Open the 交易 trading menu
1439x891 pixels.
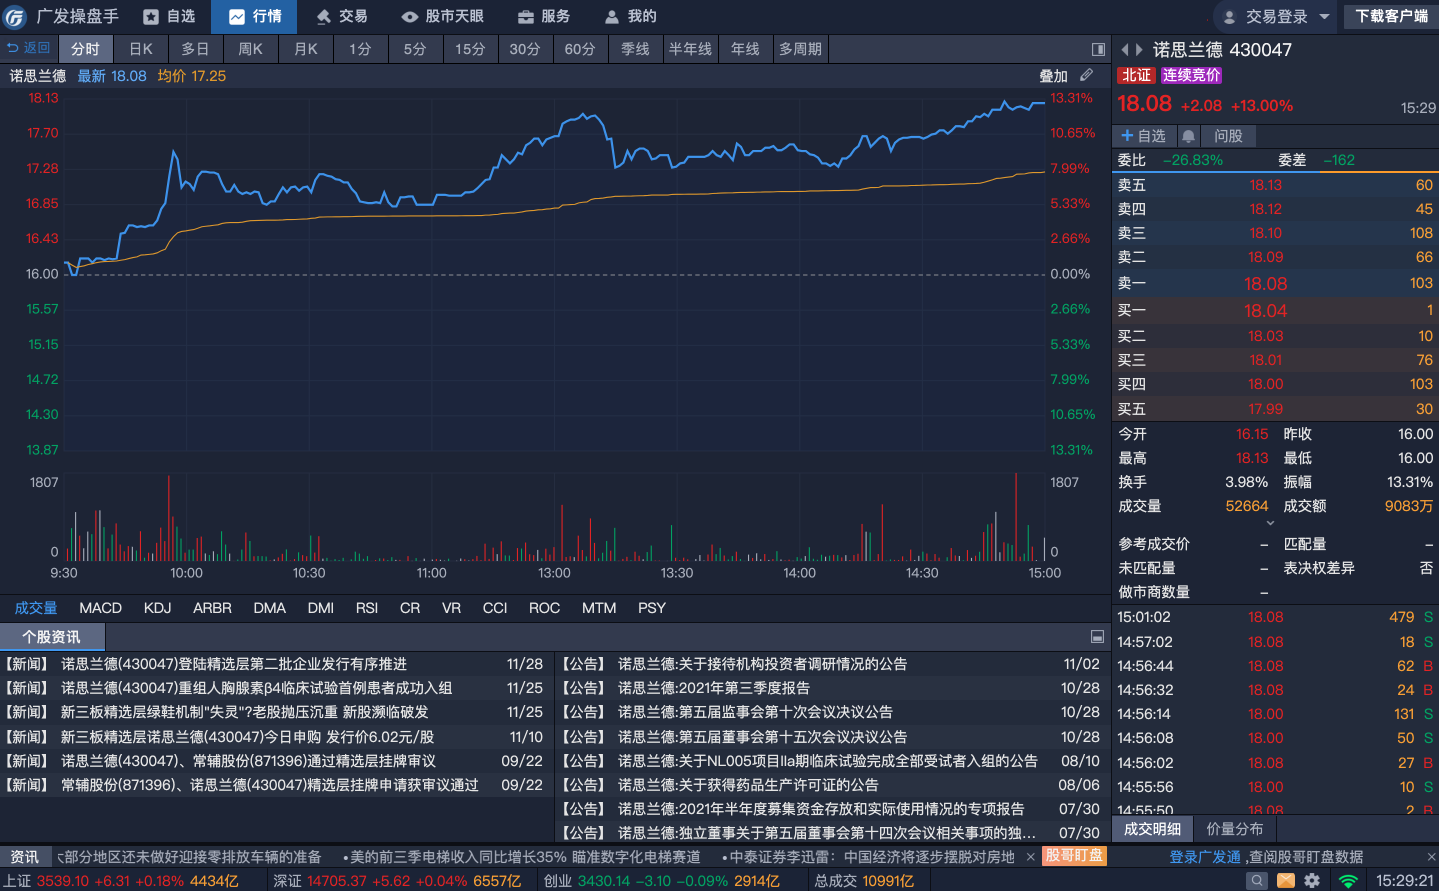coord(342,16)
